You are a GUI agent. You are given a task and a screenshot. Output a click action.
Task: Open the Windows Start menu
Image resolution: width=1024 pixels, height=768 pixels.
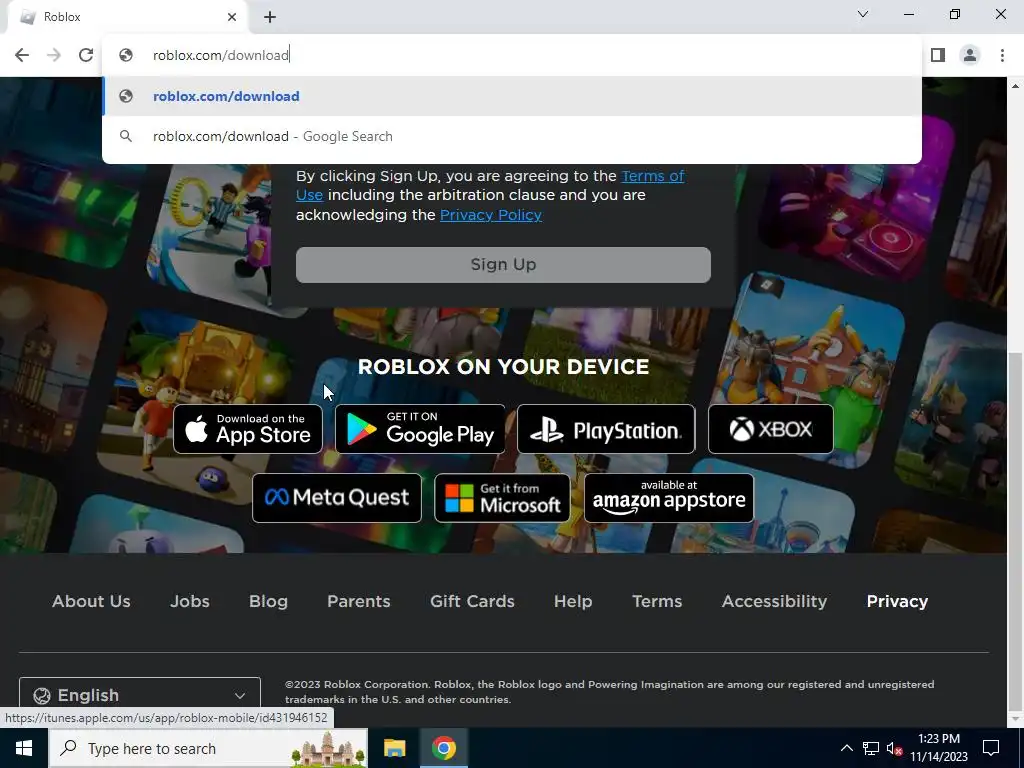(x=24, y=748)
